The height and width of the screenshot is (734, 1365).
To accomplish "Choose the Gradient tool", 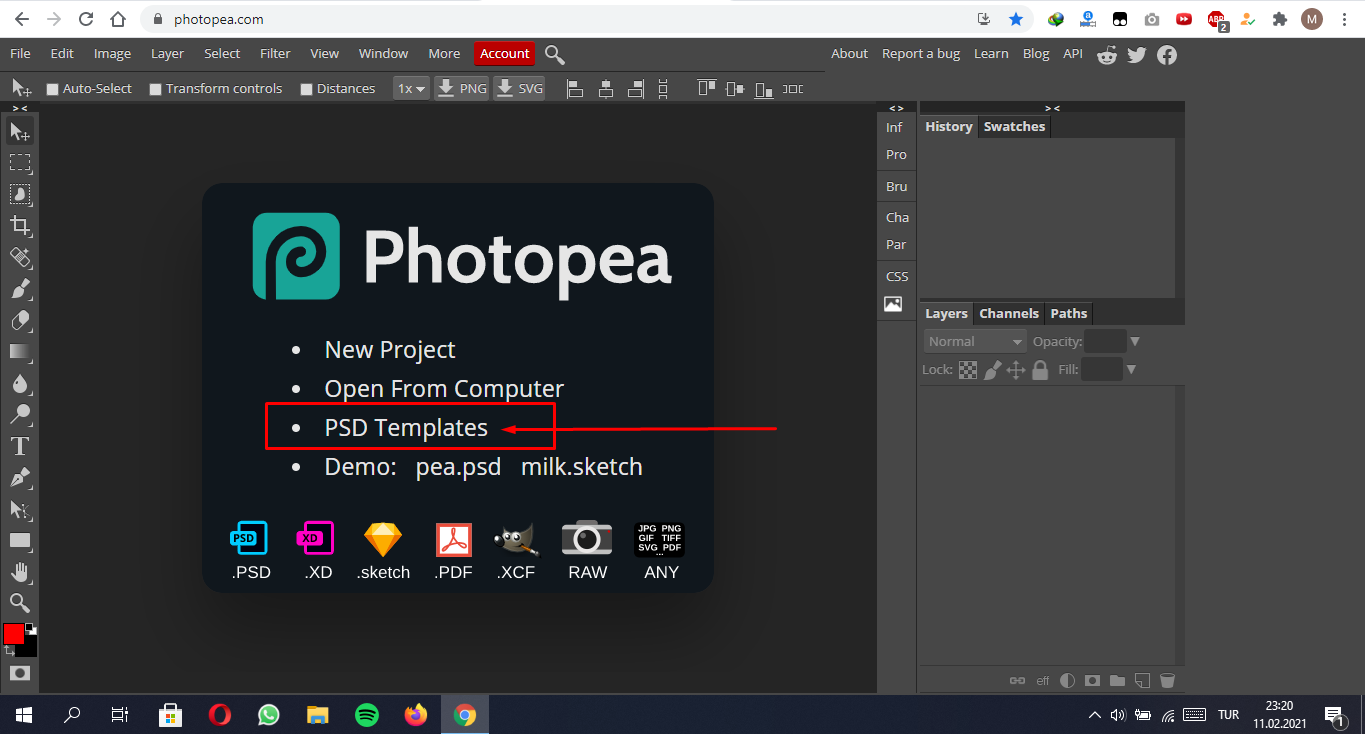I will tap(20, 352).
